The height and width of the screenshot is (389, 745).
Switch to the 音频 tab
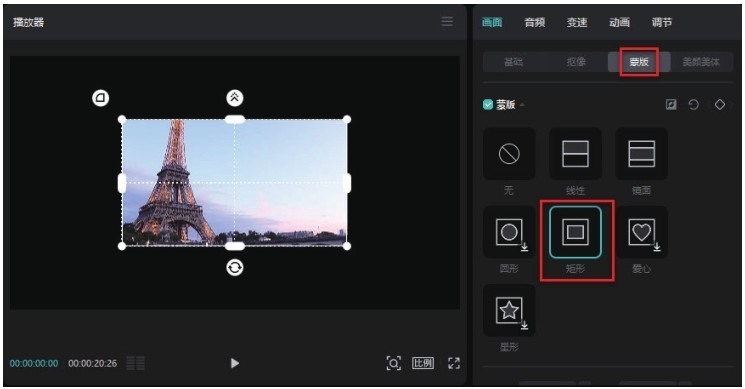[x=535, y=22]
